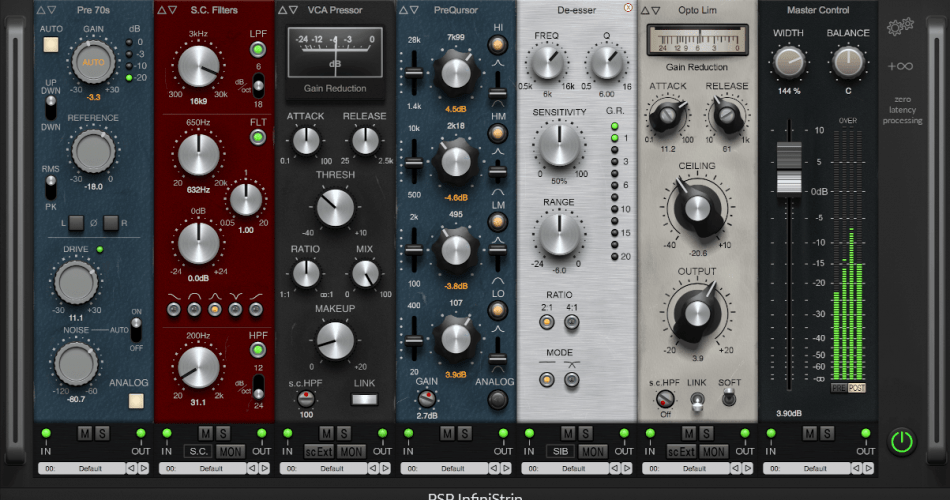
Task: Switch the meter to POST
Action: tap(856, 388)
